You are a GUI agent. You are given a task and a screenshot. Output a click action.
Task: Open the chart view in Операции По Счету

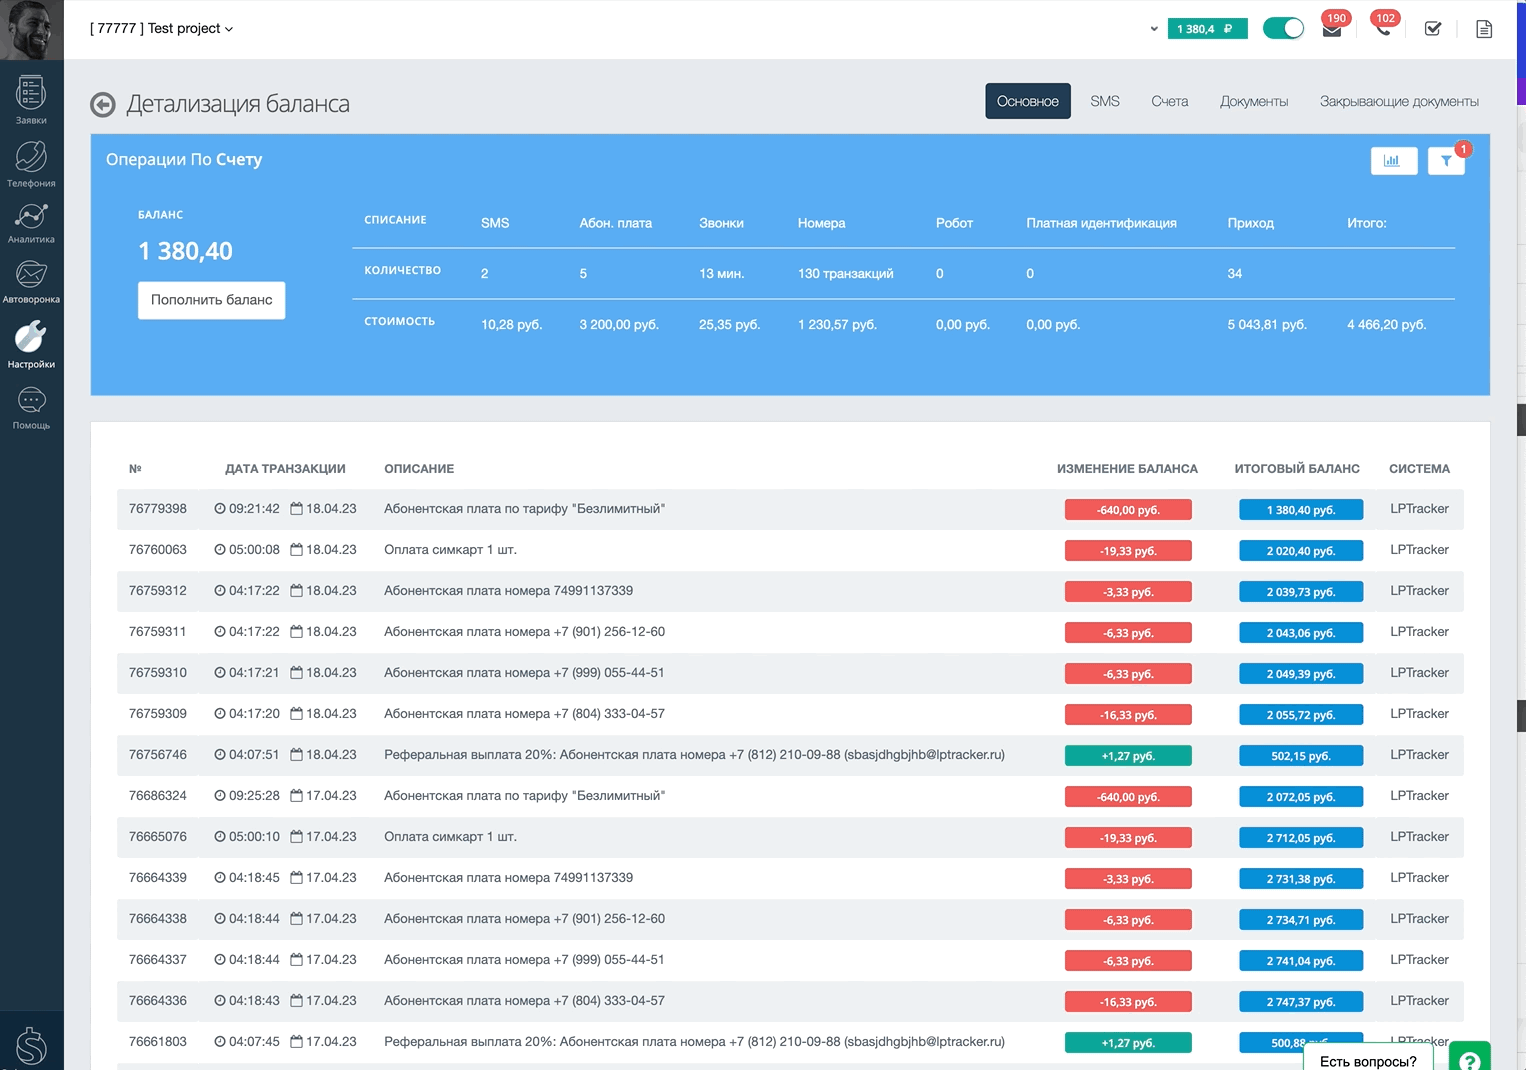pos(1393,160)
